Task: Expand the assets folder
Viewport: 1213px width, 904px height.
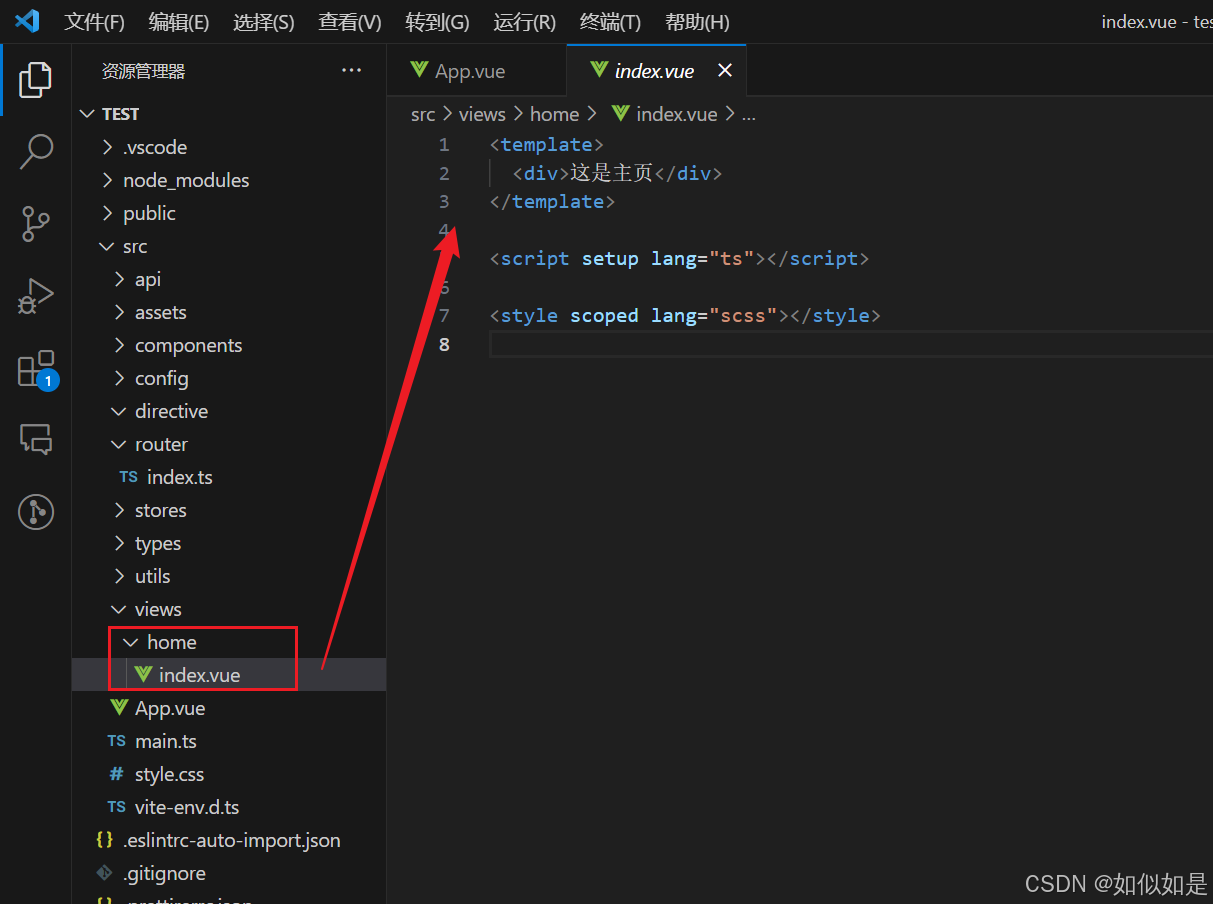Action: [120, 312]
